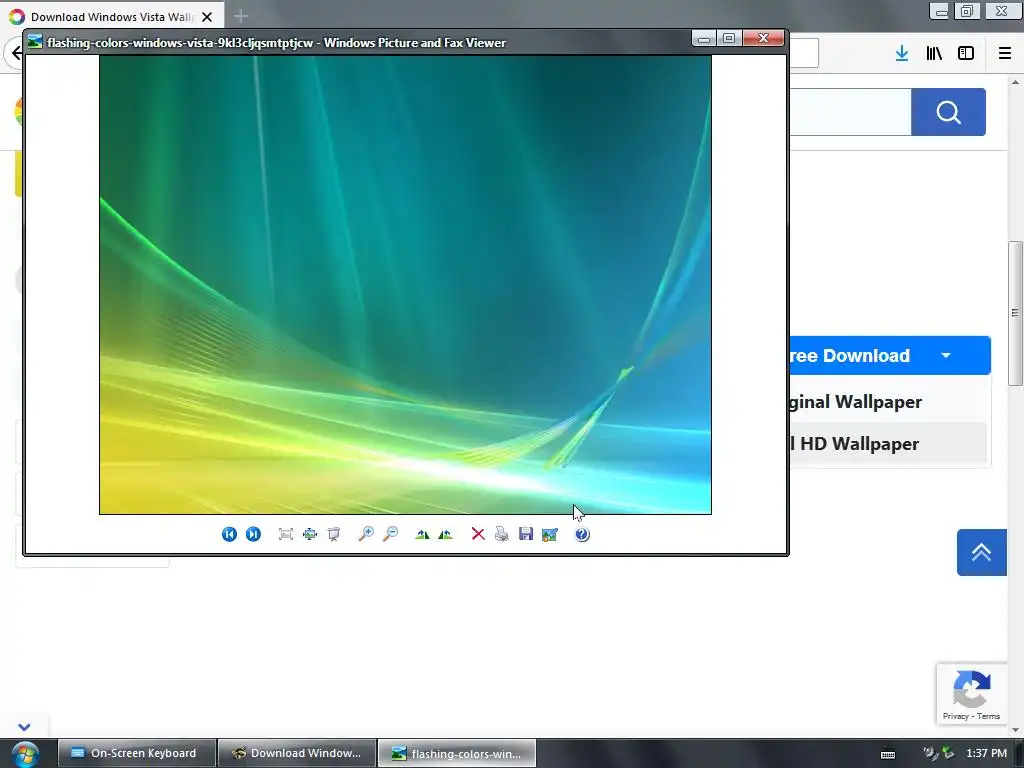The width and height of the screenshot is (1024, 768).
Task: Click the page vertical scrollbar thumb
Action: click(x=1016, y=313)
